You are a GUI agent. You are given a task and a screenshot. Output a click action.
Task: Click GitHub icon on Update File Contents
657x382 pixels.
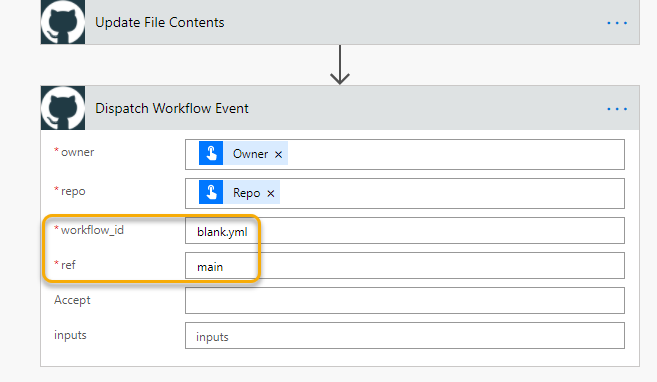63,22
